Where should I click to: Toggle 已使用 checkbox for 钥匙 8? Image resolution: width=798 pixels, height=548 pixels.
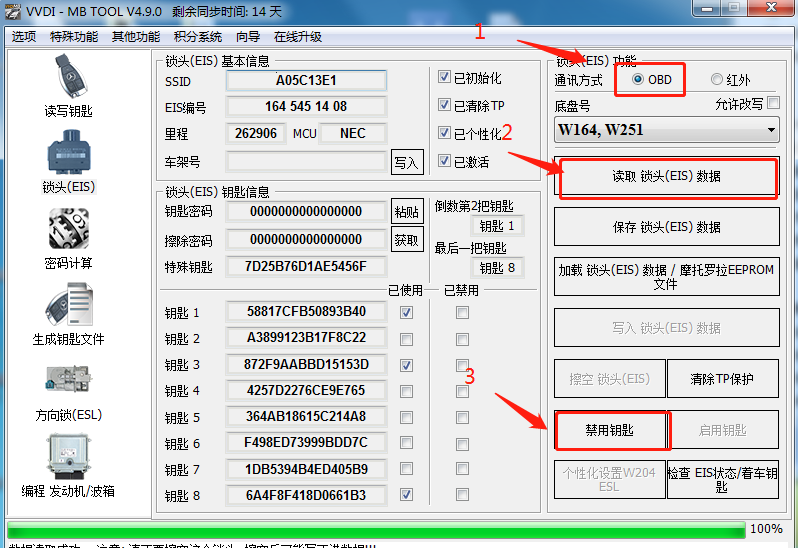pos(406,495)
